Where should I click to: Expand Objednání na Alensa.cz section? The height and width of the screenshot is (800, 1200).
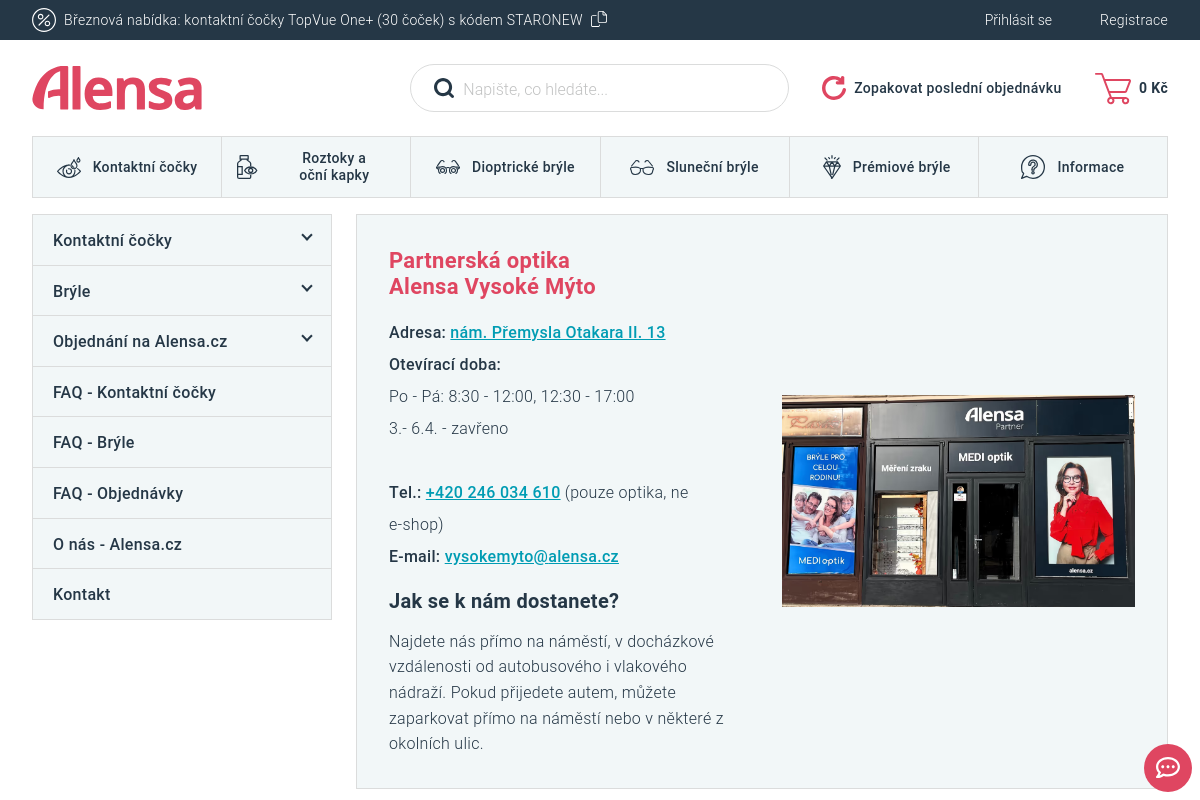(x=307, y=339)
